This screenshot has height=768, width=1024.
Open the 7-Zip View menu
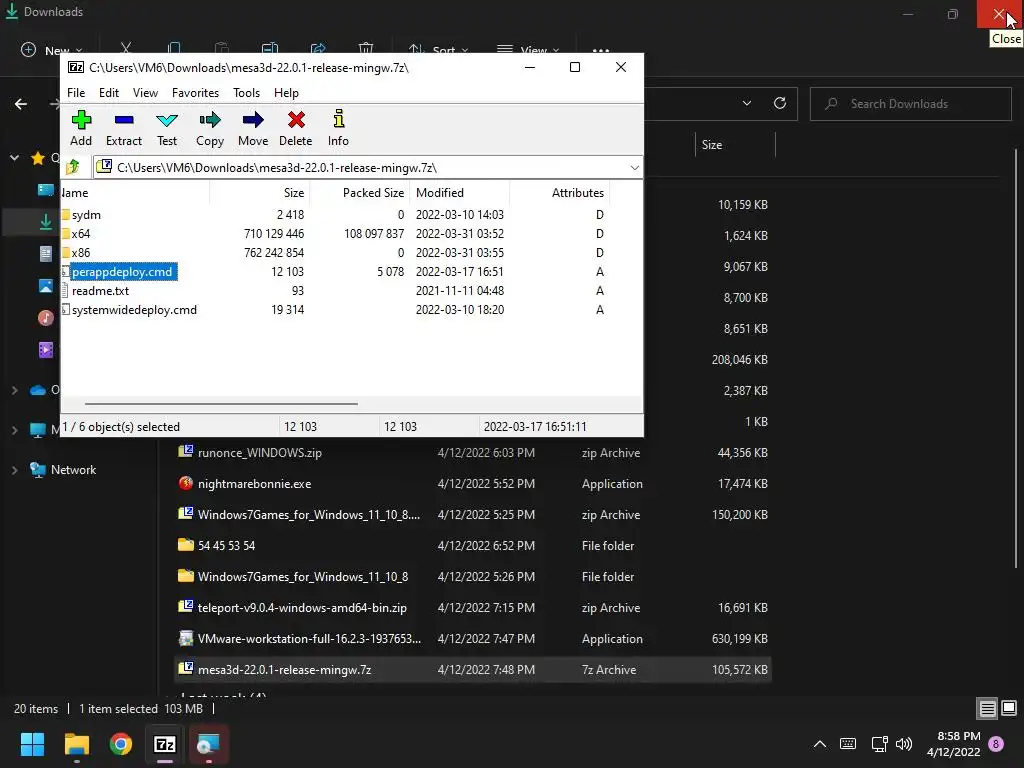tap(145, 93)
